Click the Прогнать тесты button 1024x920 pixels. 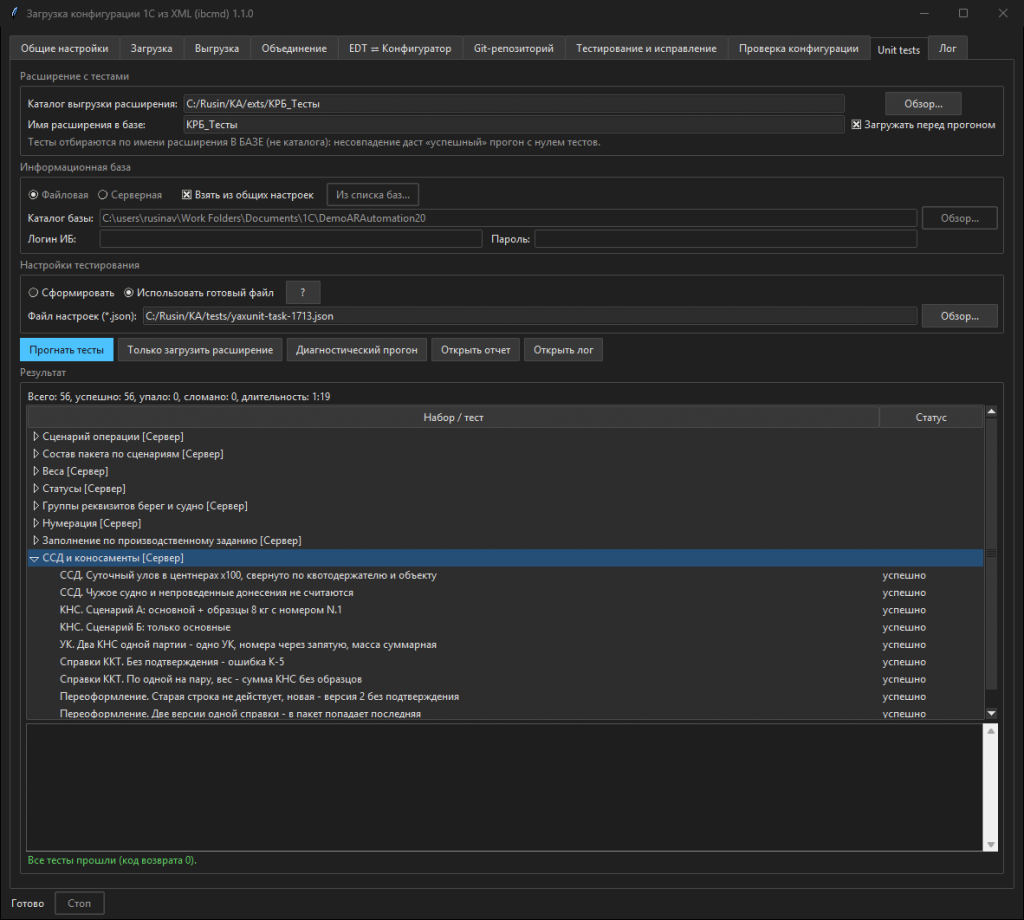click(67, 350)
